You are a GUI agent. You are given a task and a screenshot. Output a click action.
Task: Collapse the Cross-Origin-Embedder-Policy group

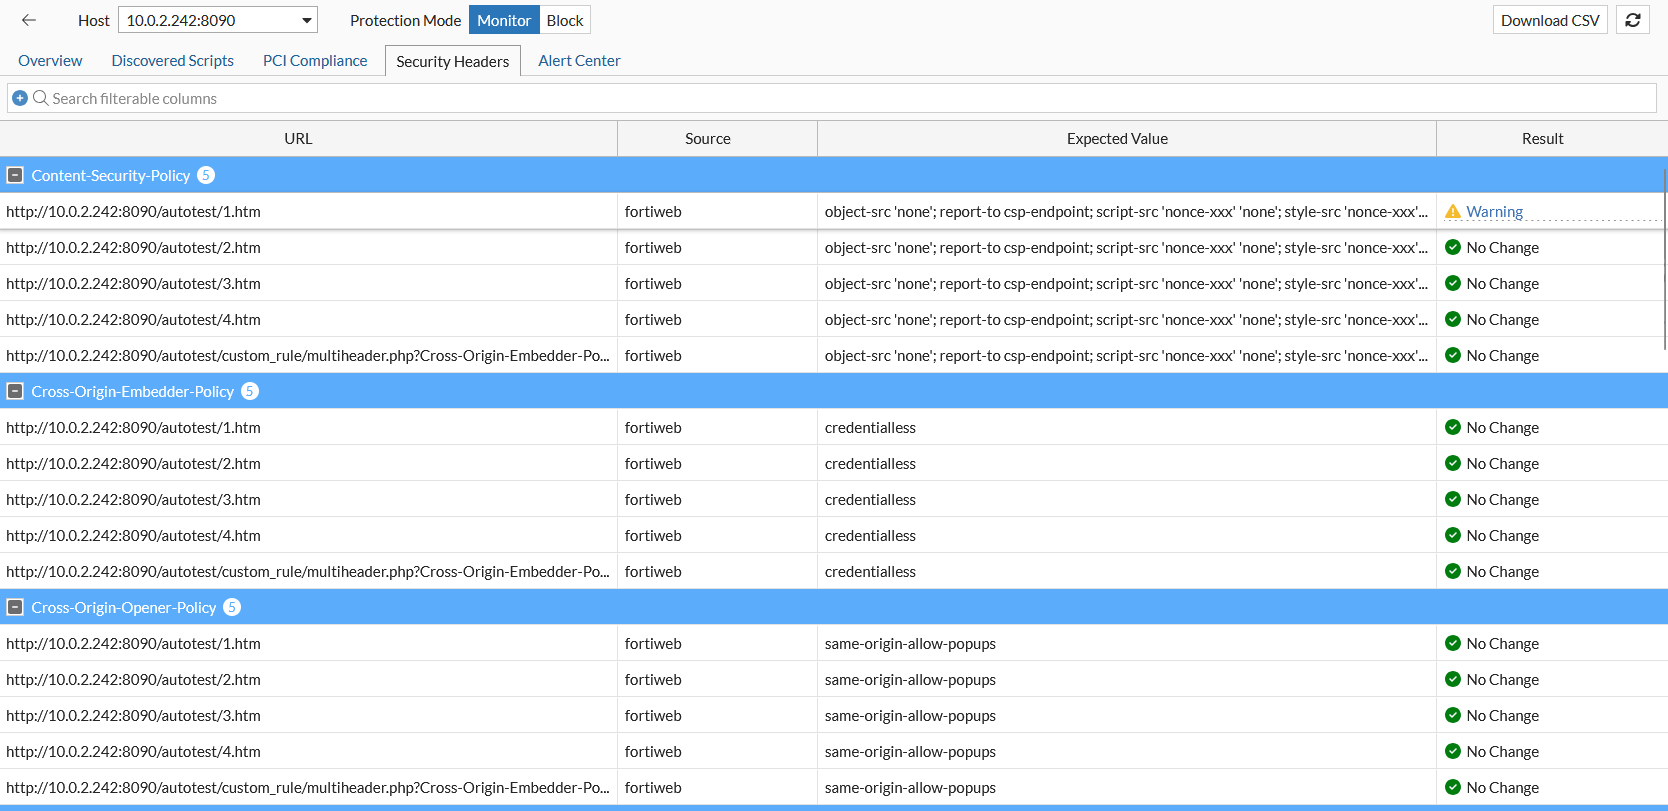tap(15, 391)
